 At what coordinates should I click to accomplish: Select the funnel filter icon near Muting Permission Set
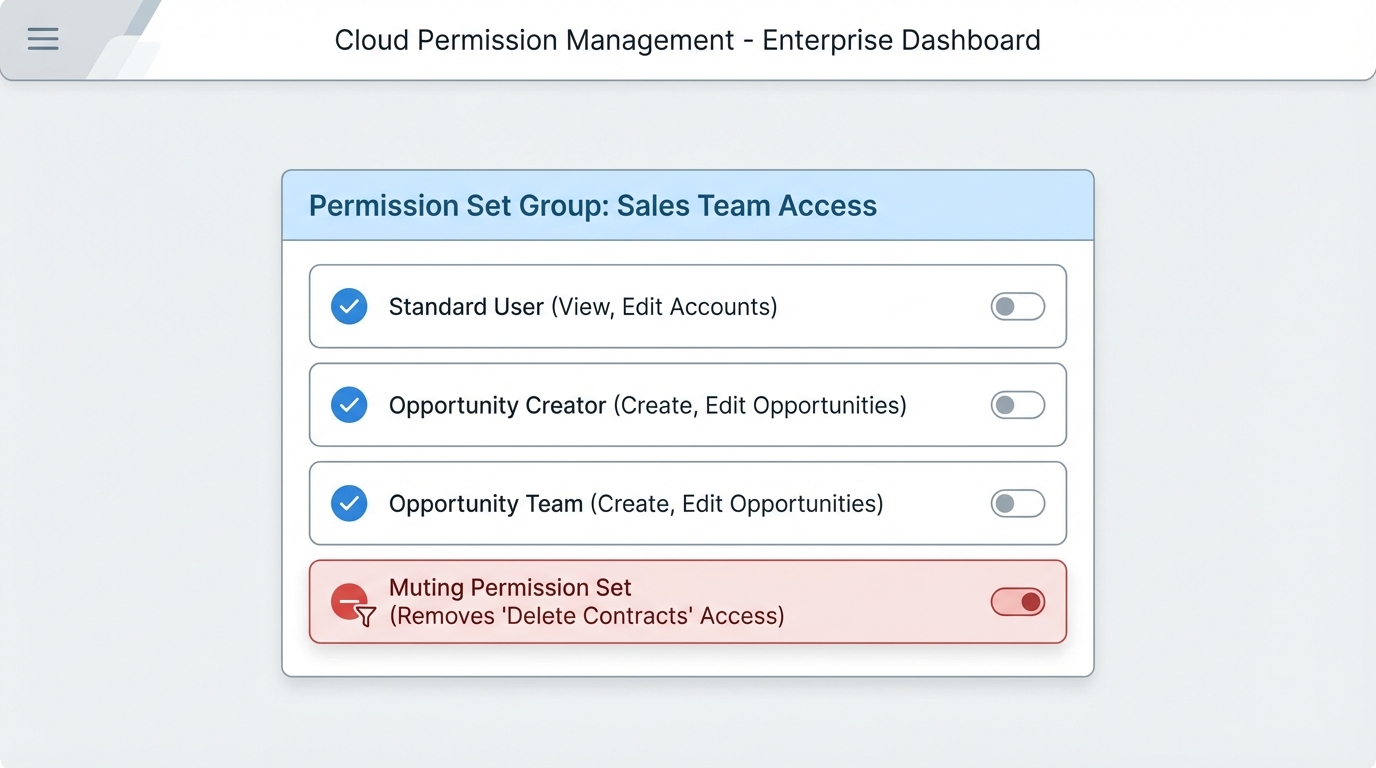click(366, 614)
